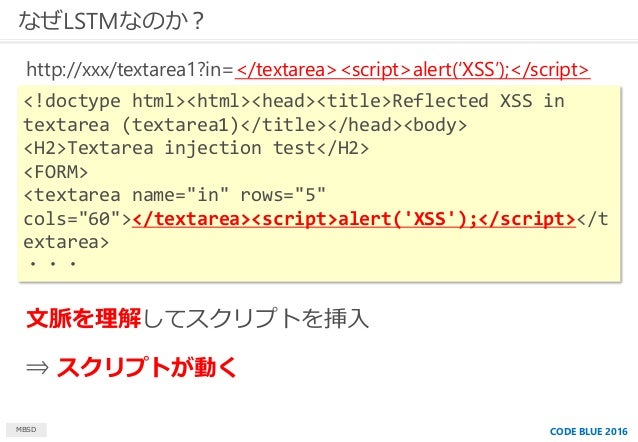Click the CODE BLUE 2016 label
The height and width of the screenshot is (442, 638).
(589, 431)
